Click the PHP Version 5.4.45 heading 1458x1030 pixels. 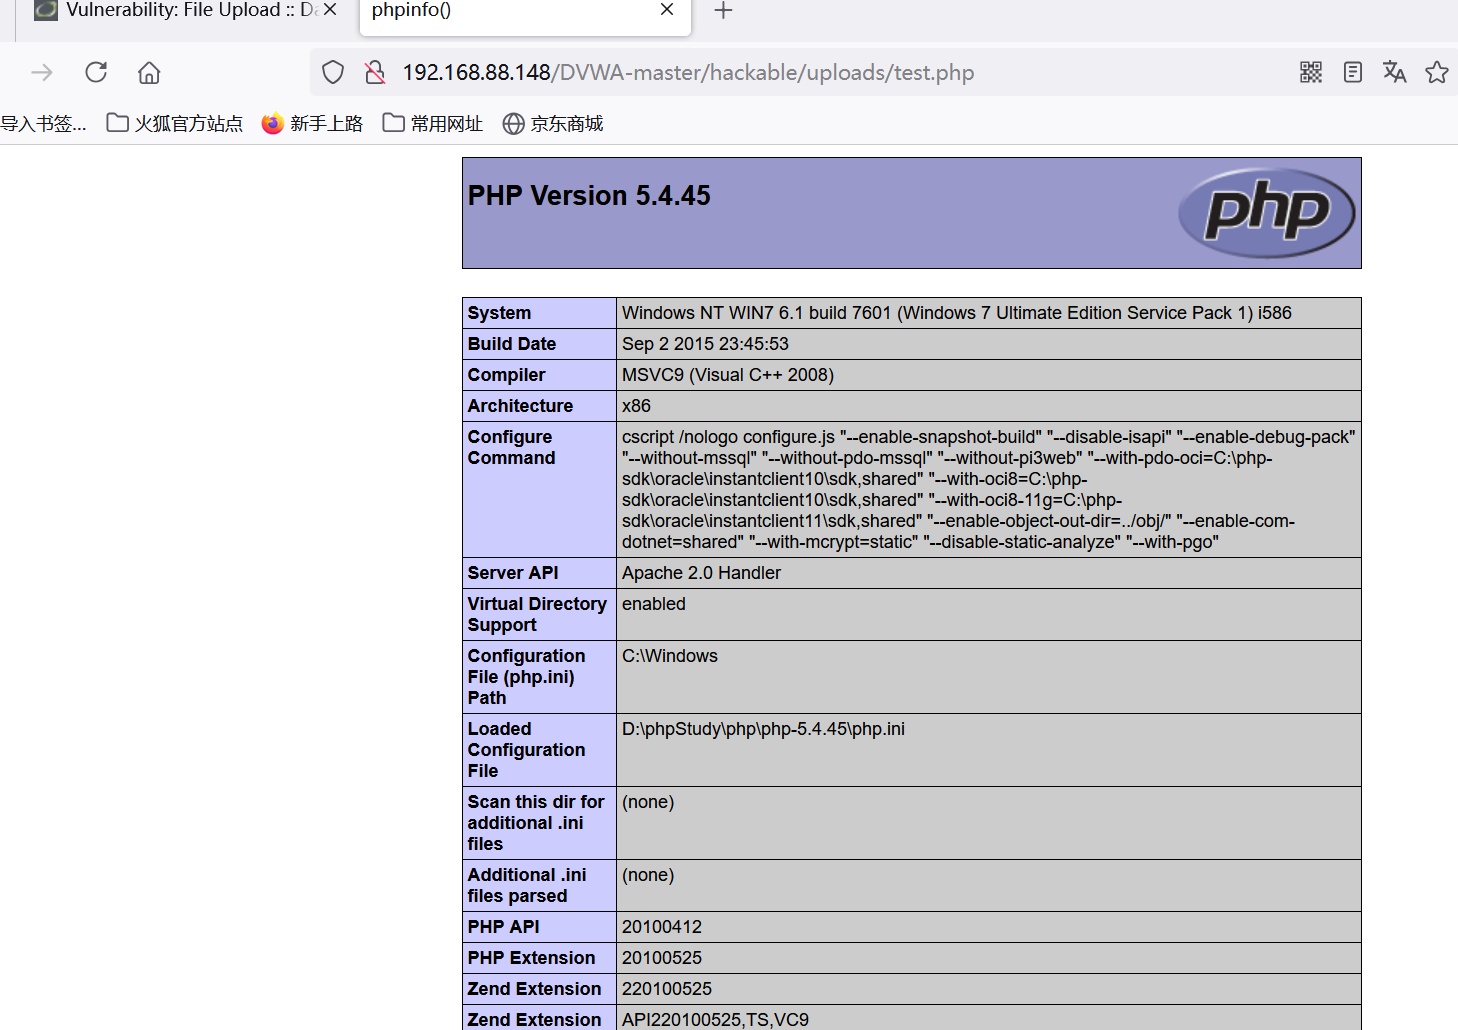coord(589,195)
